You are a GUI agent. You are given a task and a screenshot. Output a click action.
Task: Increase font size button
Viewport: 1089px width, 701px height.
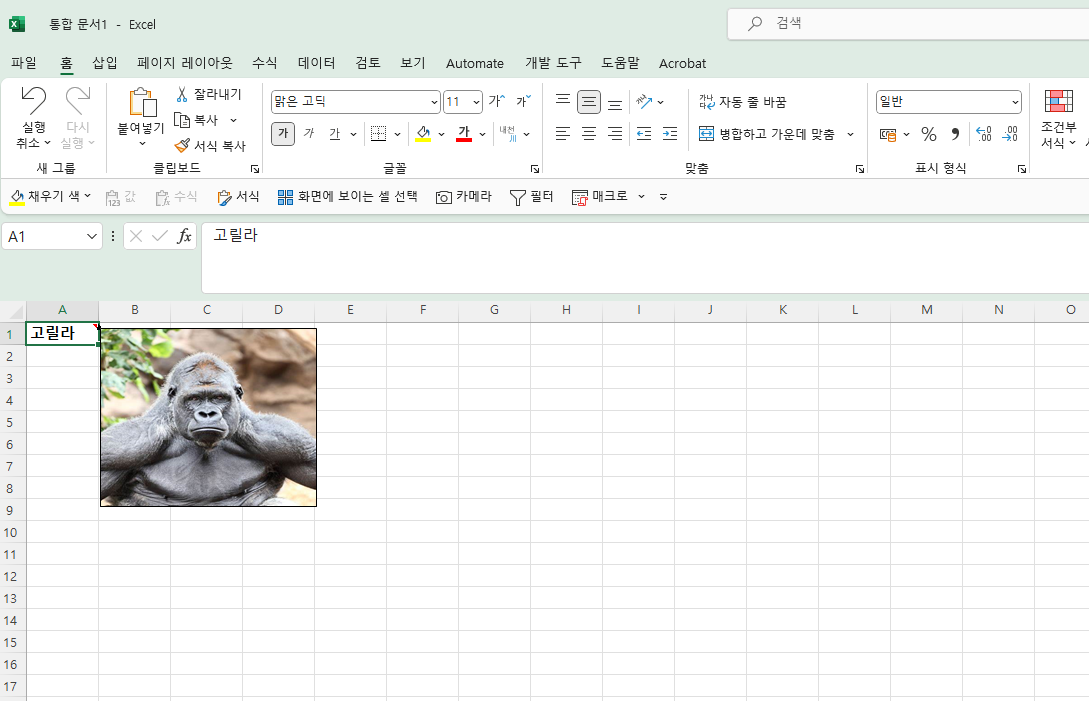(497, 101)
